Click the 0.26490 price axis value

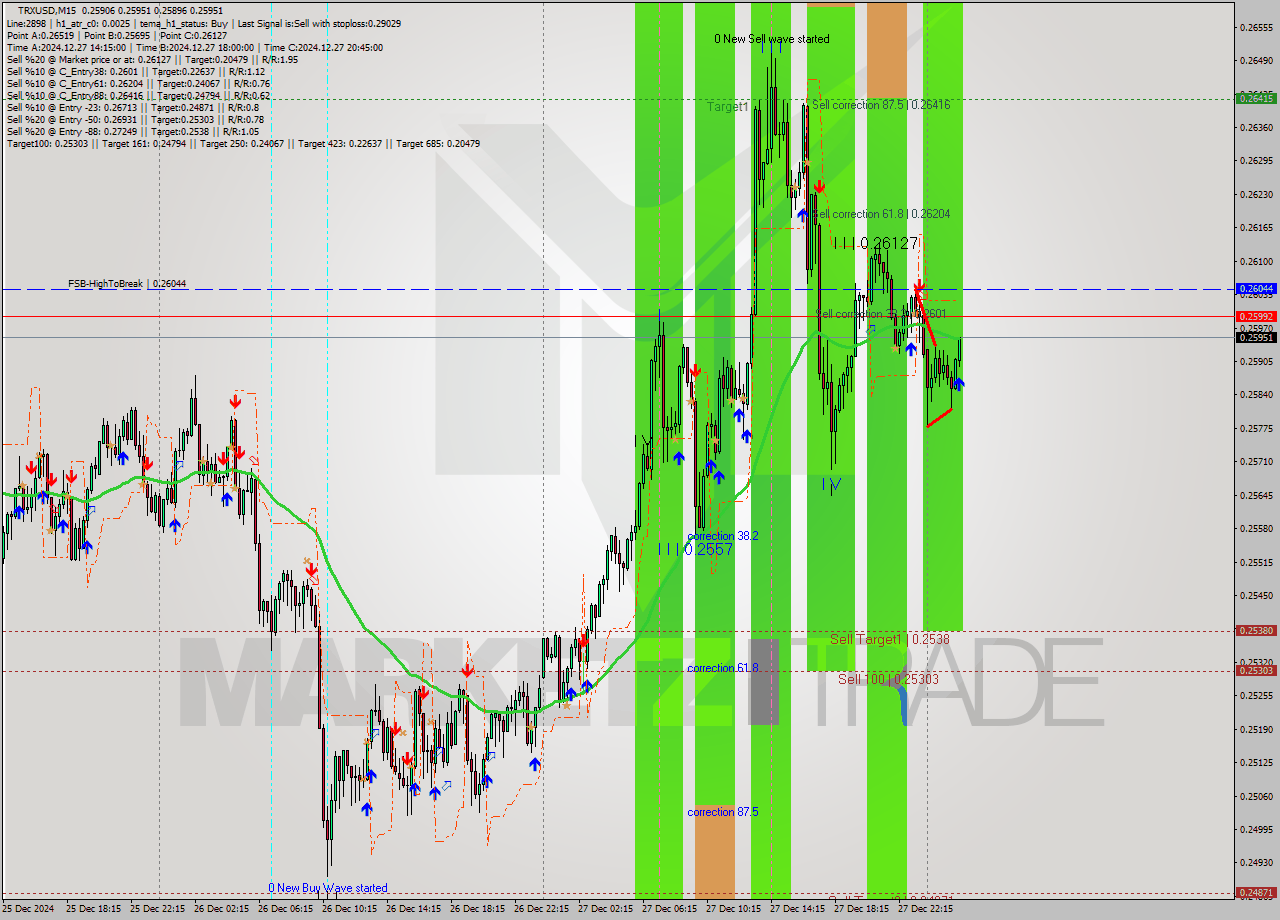coord(1256,60)
